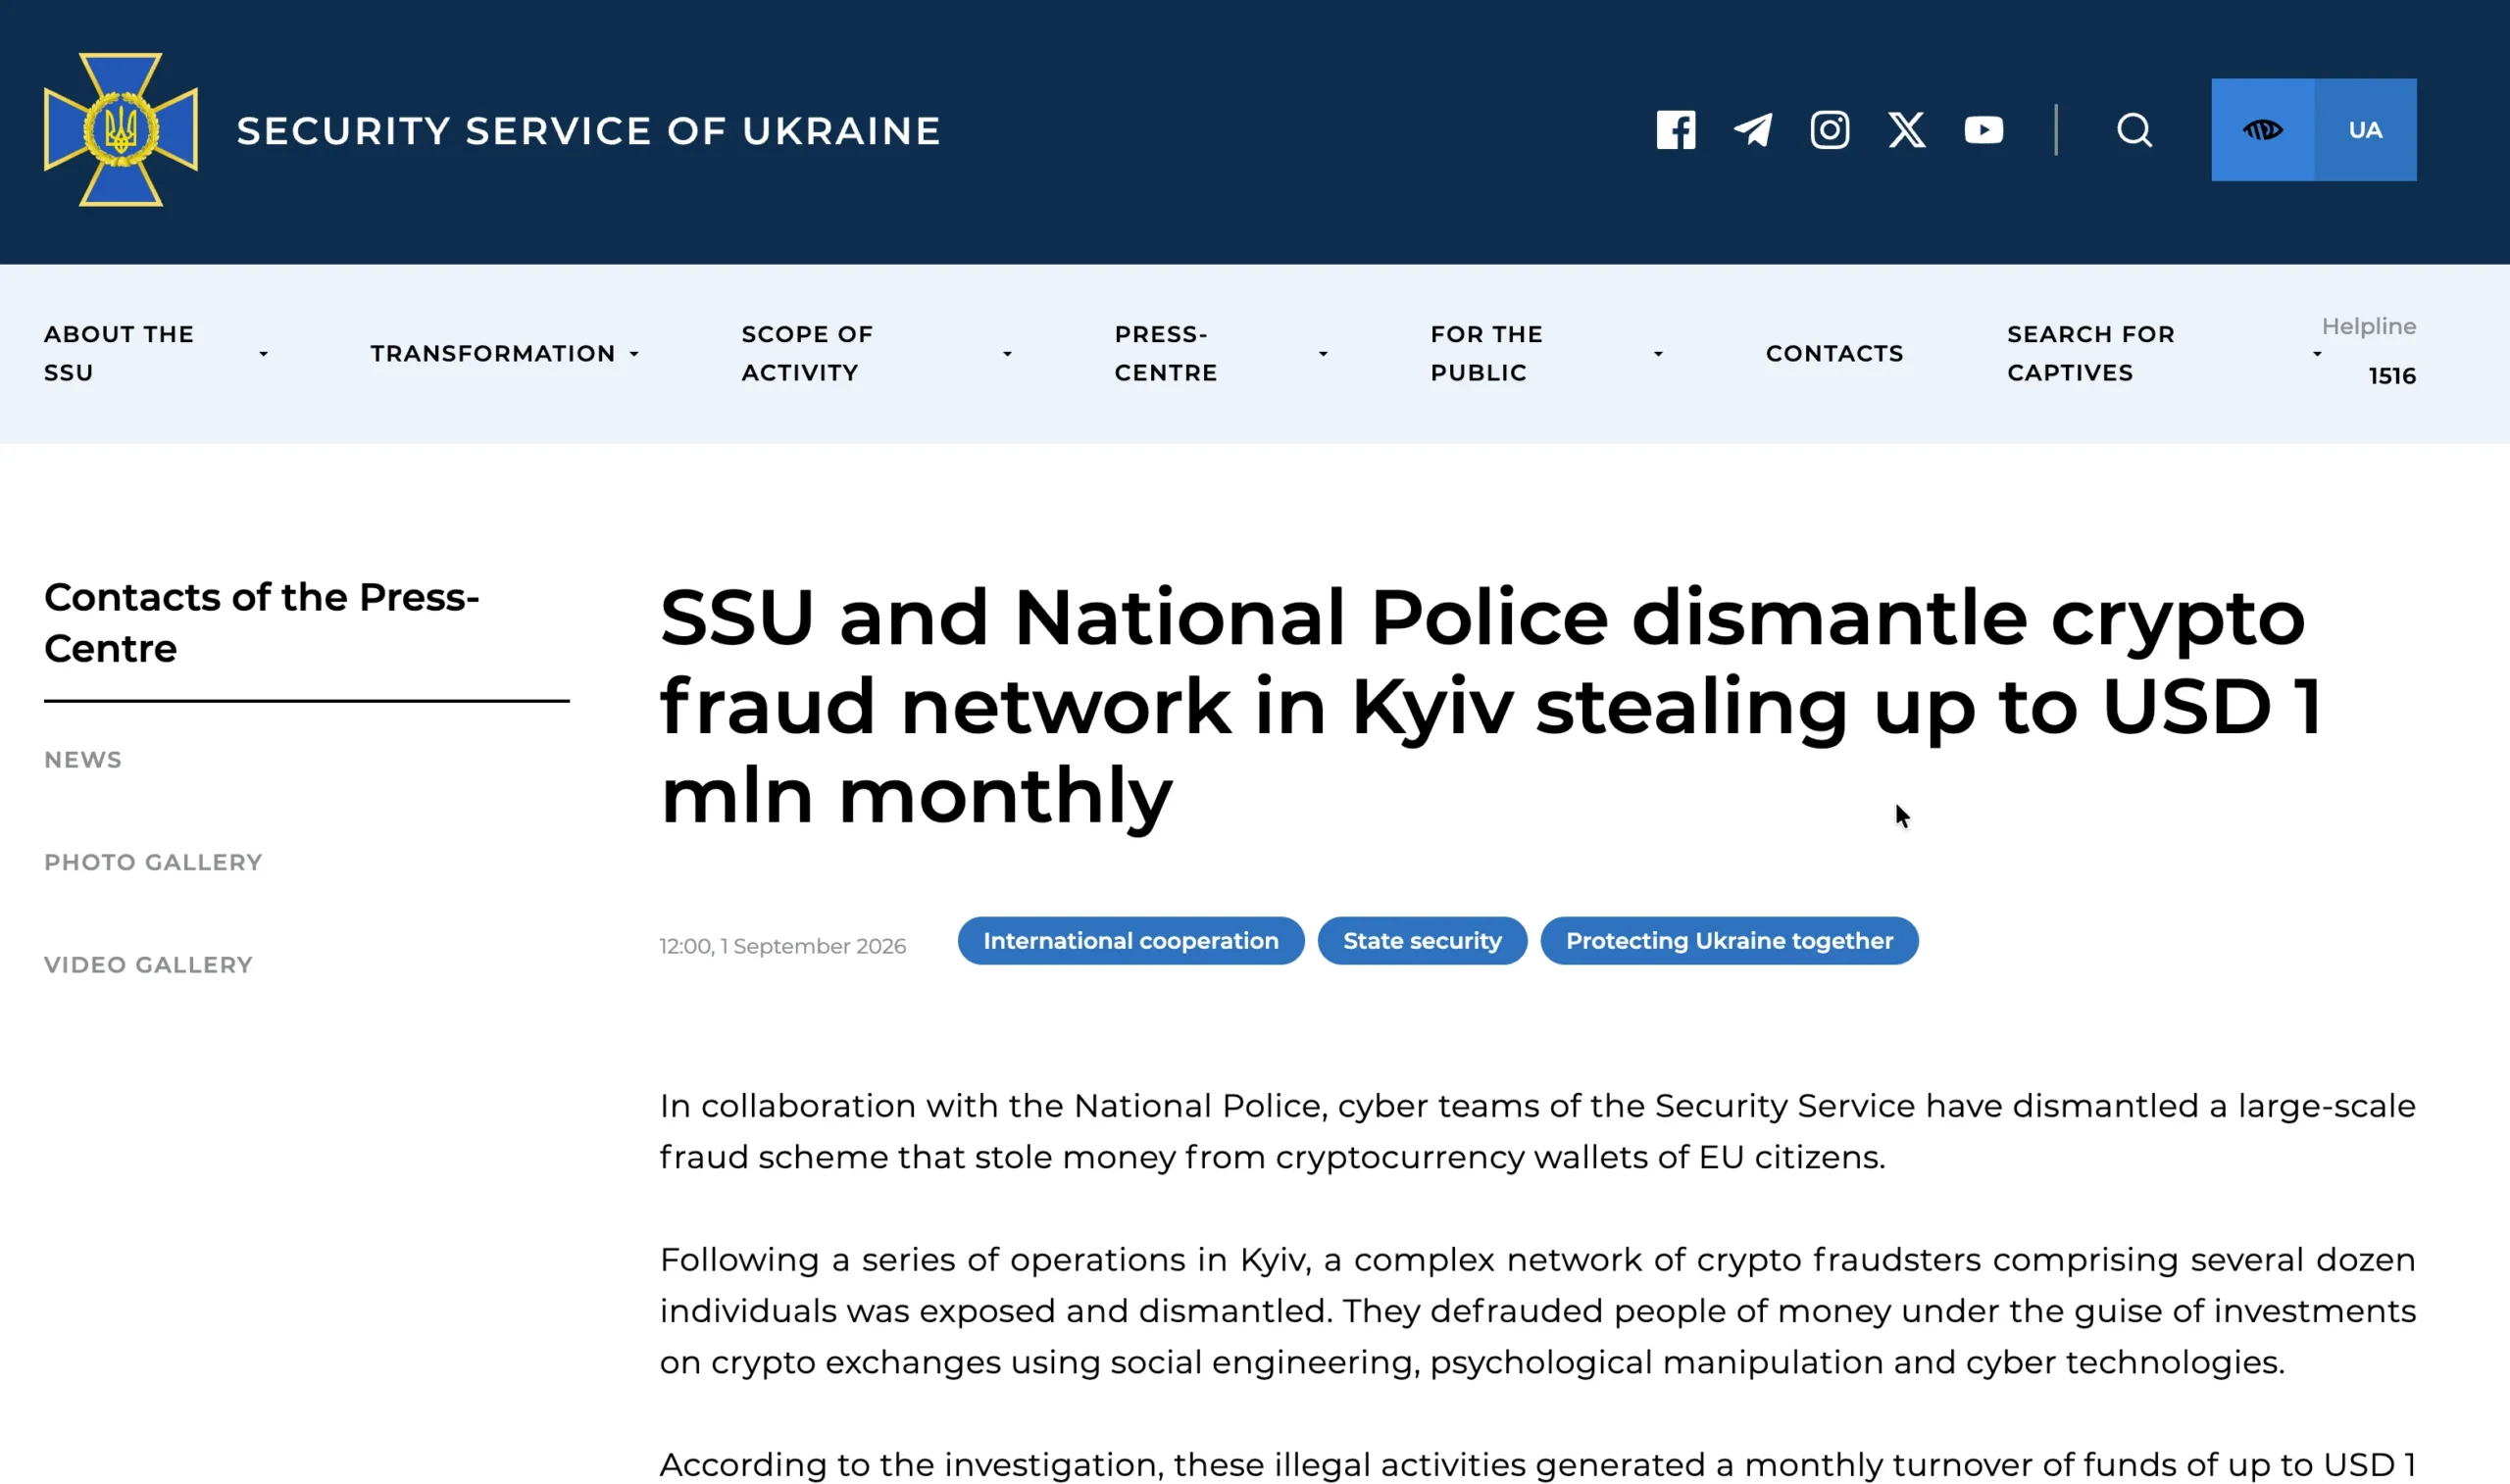Open the X social icon
The image size is (2510, 1484).
click(x=1906, y=130)
